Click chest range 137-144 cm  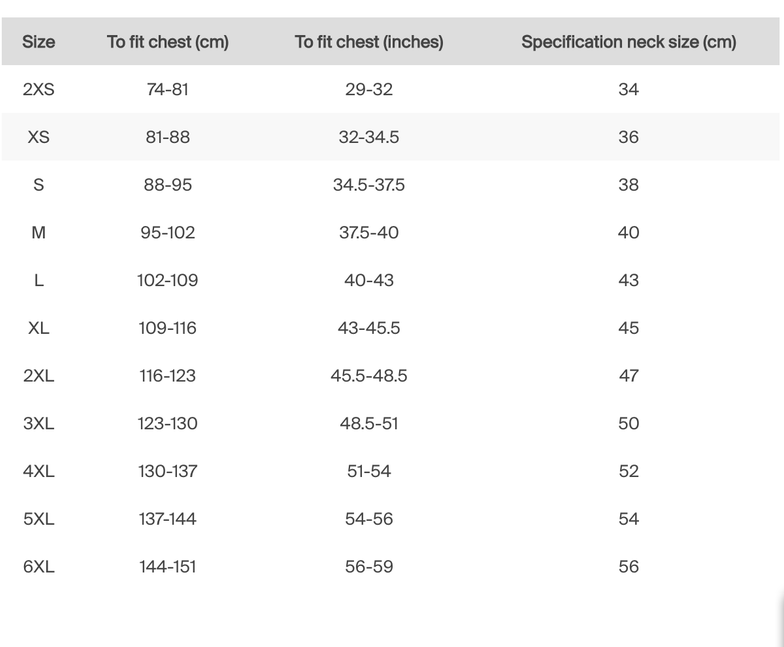(x=167, y=519)
